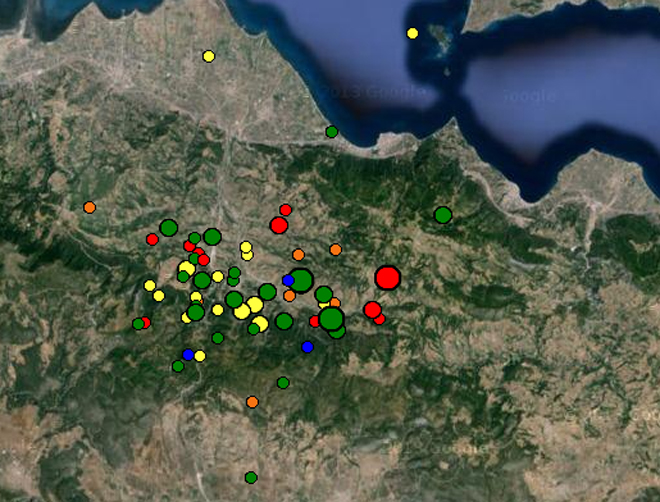Screen dimensions: 660x502
Task: Select the yellow marker in the sea near the island
Action: coord(412,33)
